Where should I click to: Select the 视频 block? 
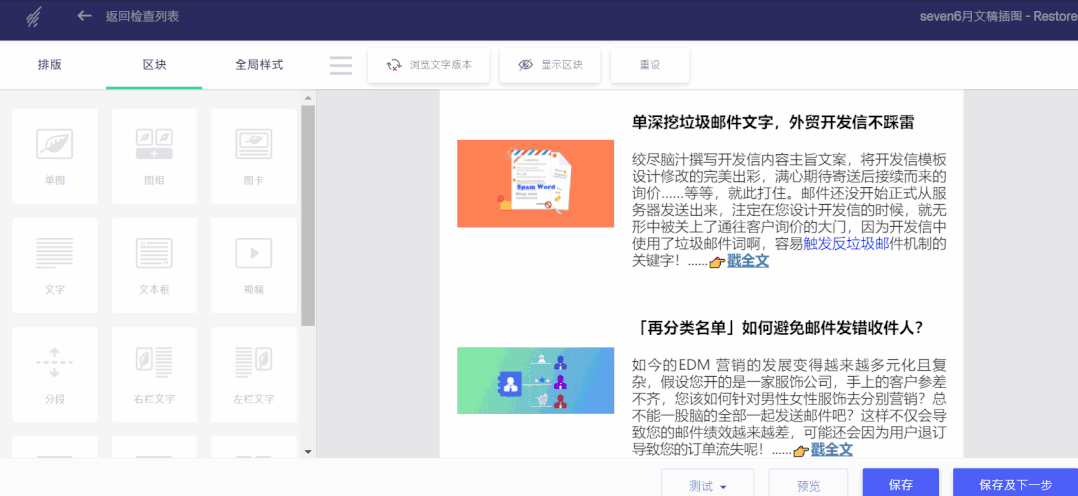tap(254, 266)
